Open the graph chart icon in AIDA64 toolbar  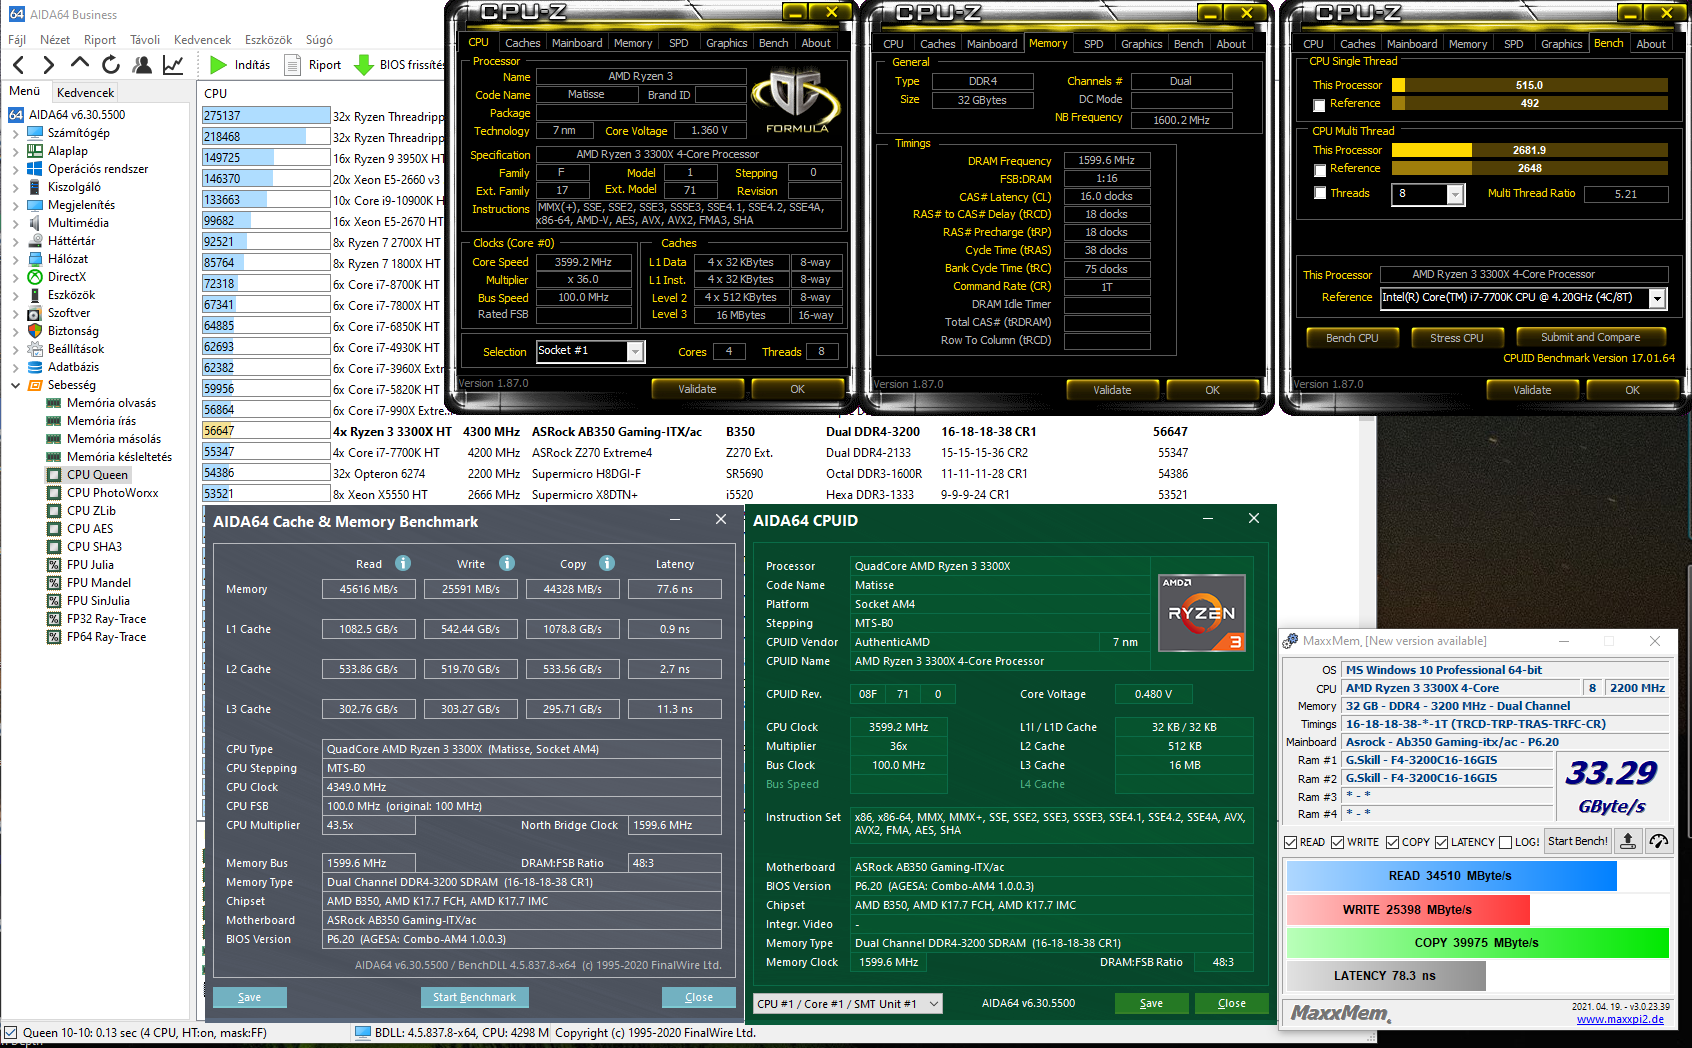tap(173, 65)
